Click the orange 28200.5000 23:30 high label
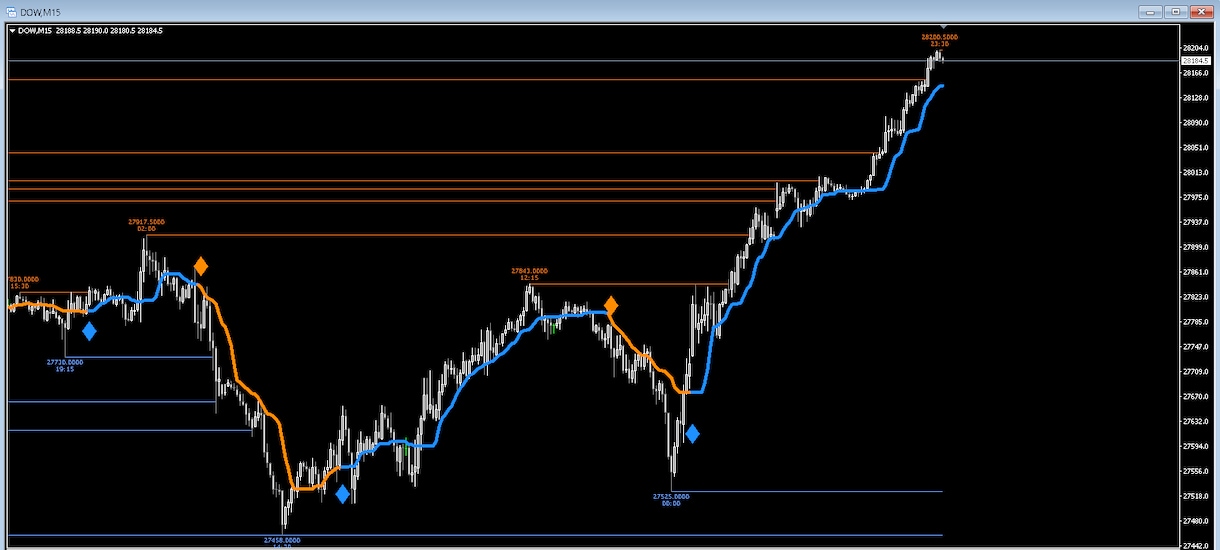This screenshot has width=1220, height=550. coord(940,40)
